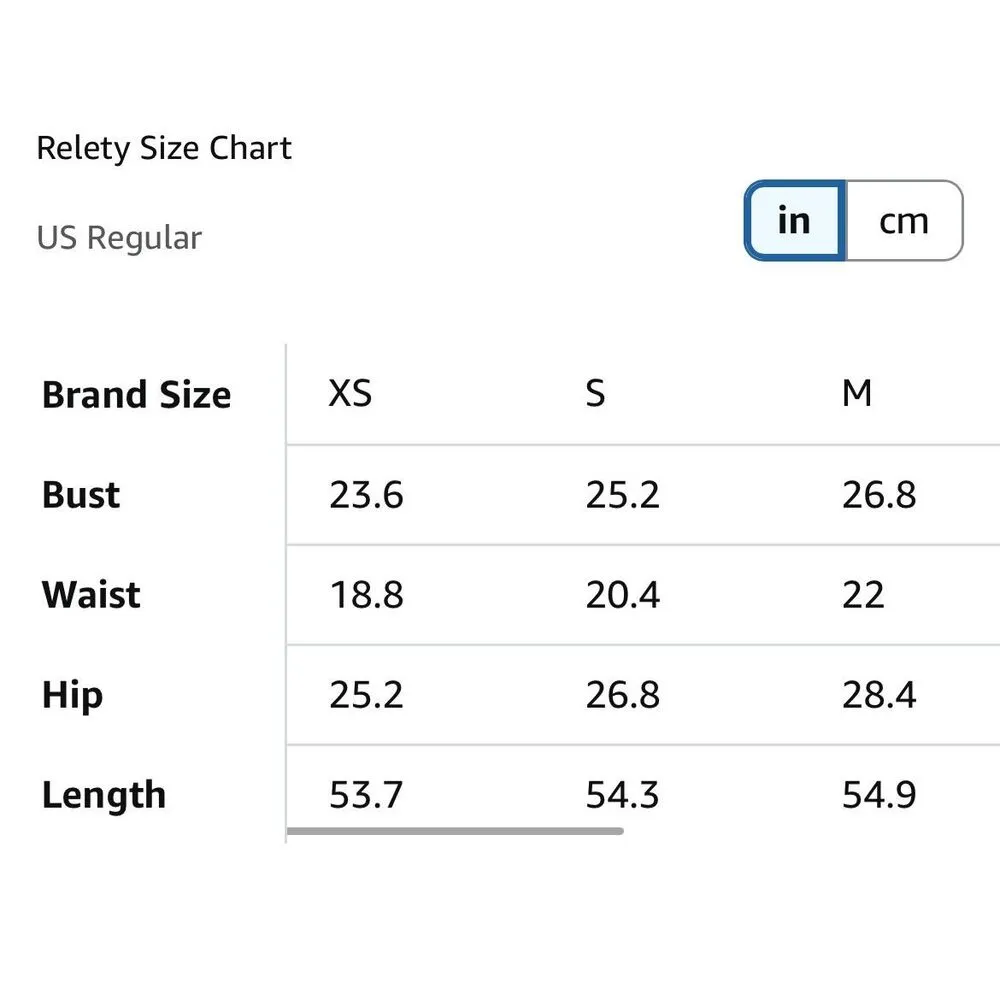
Task: Click the XS bust value 23.6
Action: [x=366, y=495]
